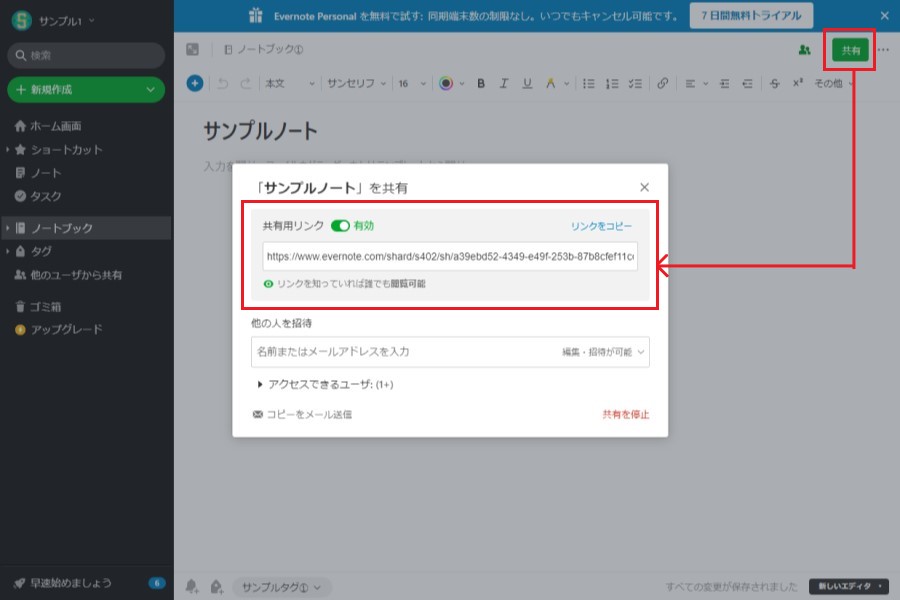Open ノート in the sidebar
The width and height of the screenshot is (900, 600).
pyautogui.click(x=38, y=173)
